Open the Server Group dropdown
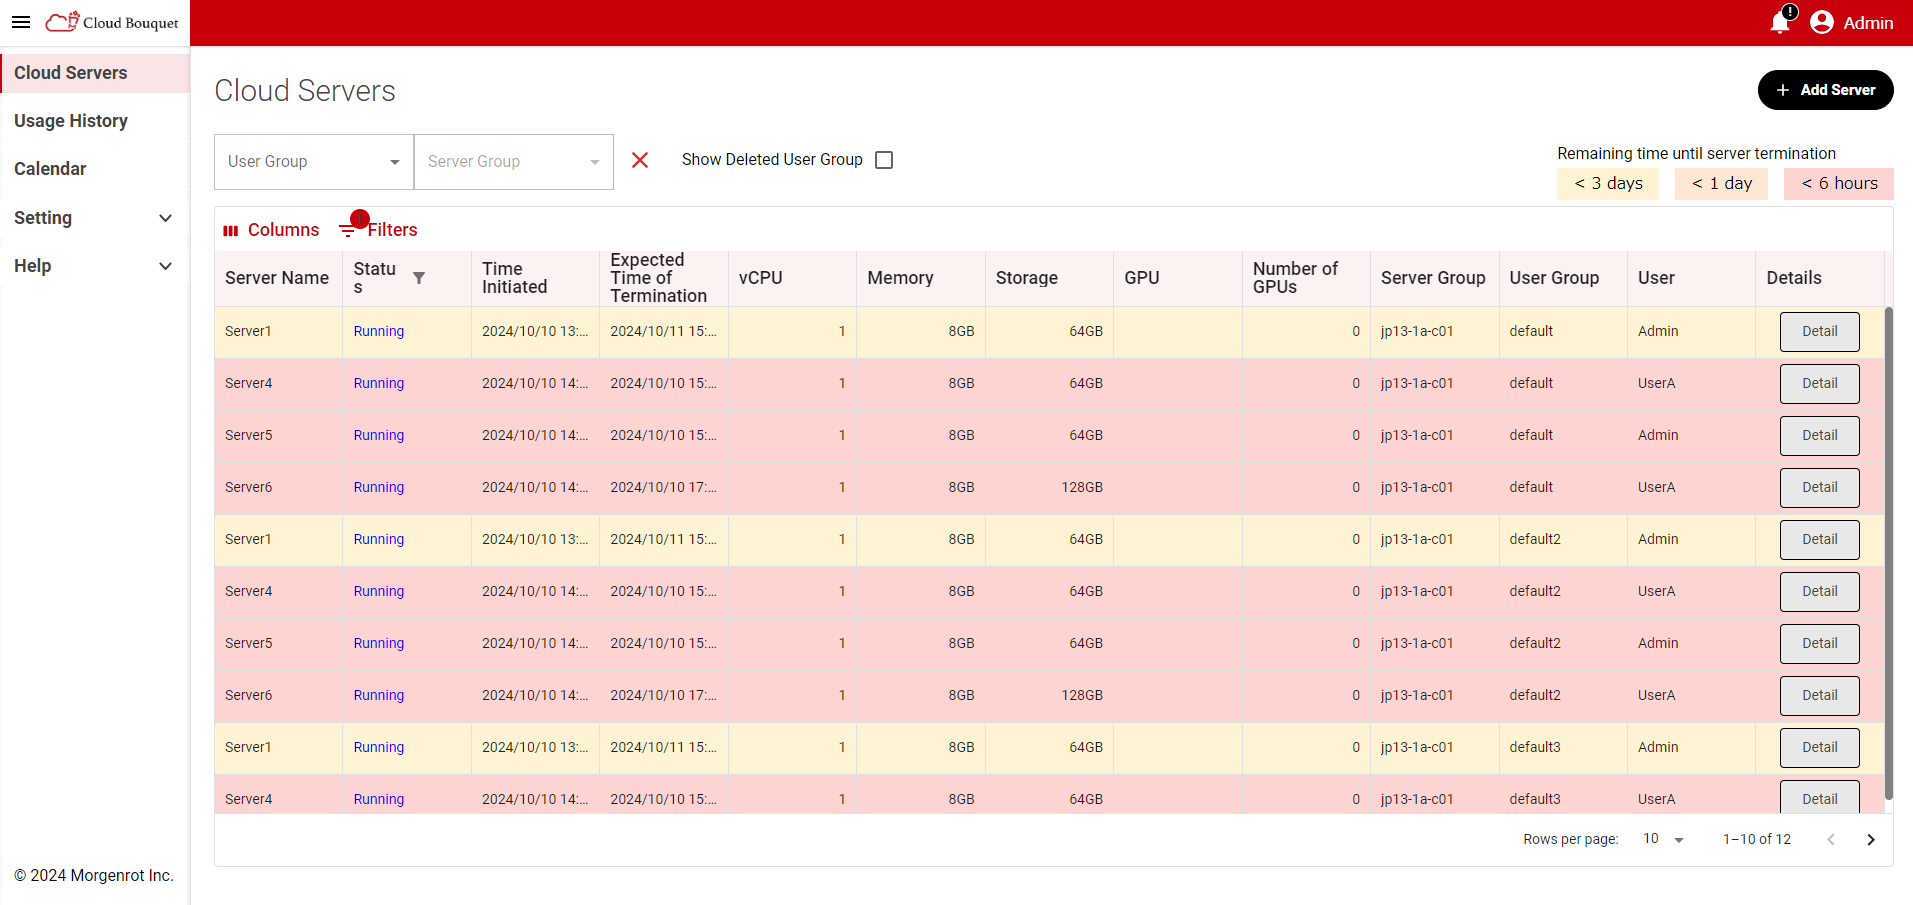Image resolution: width=1913 pixels, height=905 pixels. [514, 162]
